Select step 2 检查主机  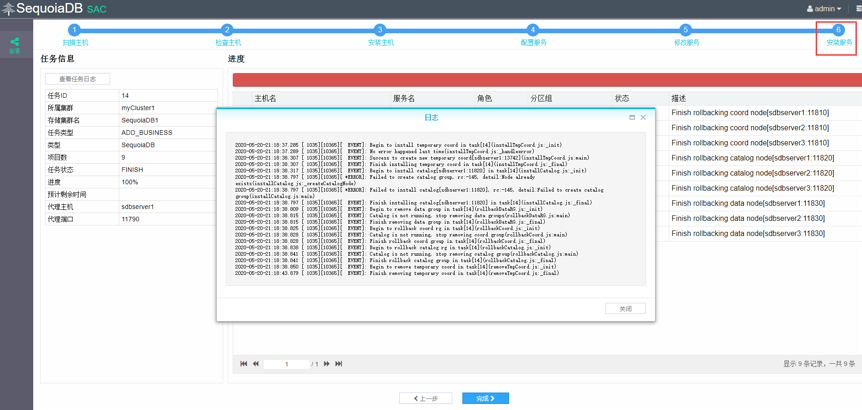227,30
